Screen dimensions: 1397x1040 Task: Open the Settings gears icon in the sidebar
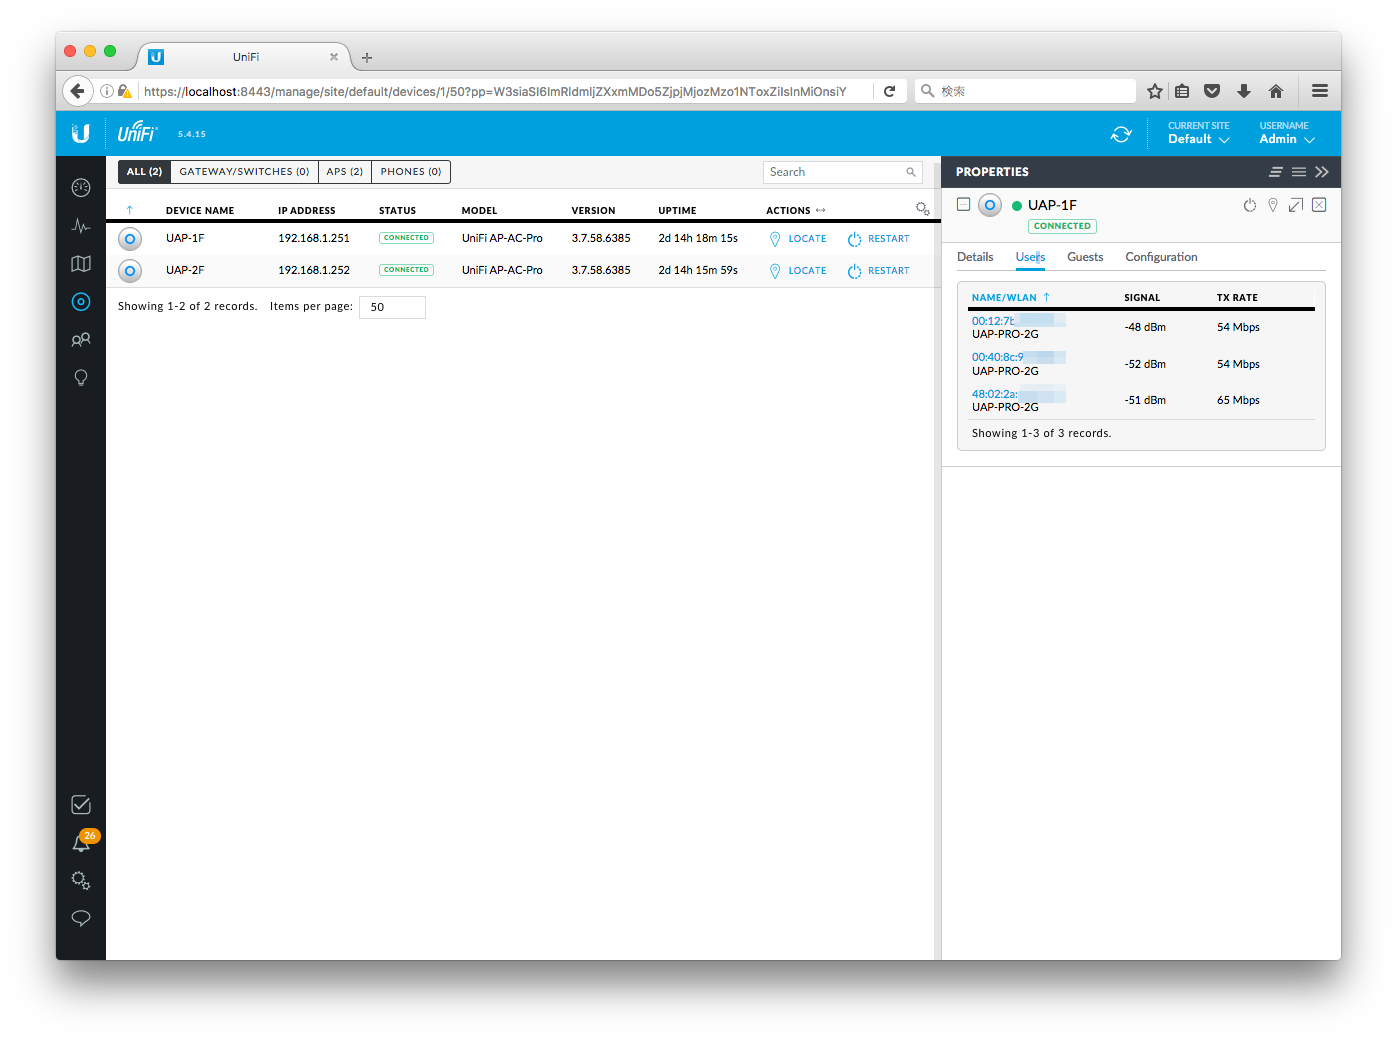[x=81, y=881]
